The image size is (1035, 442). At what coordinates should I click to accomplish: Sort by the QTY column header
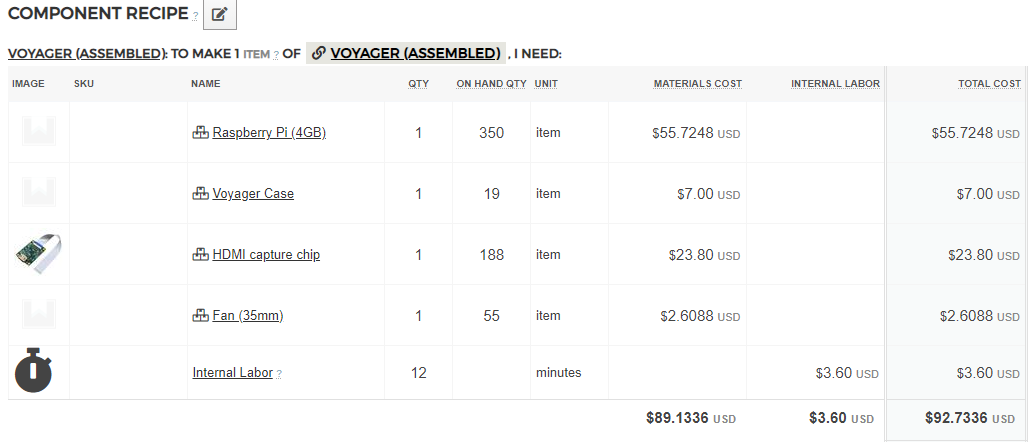click(x=418, y=84)
